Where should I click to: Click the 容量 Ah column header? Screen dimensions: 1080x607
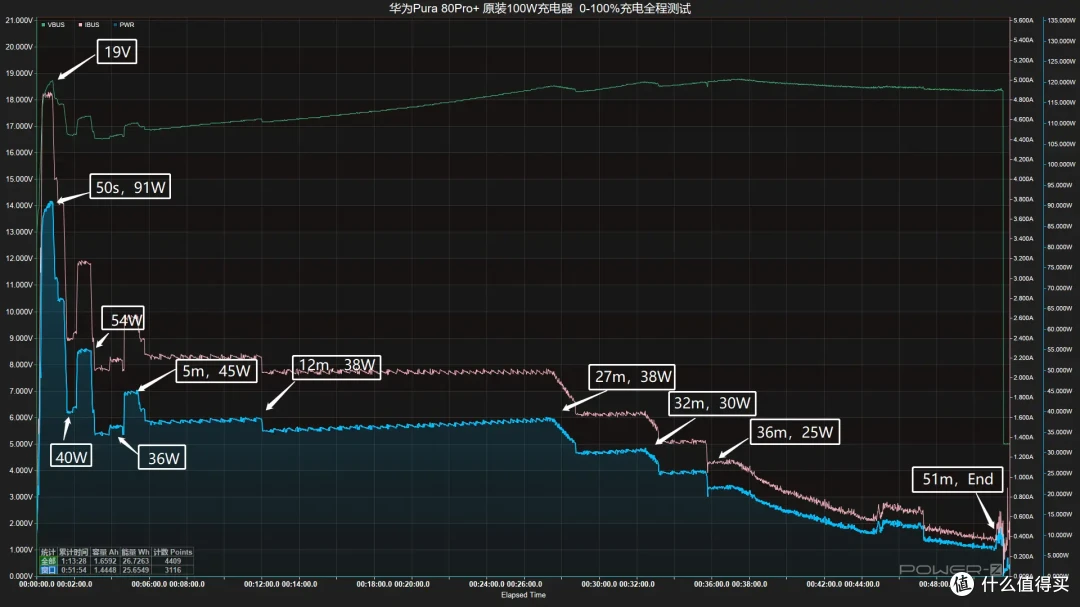click(x=105, y=553)
